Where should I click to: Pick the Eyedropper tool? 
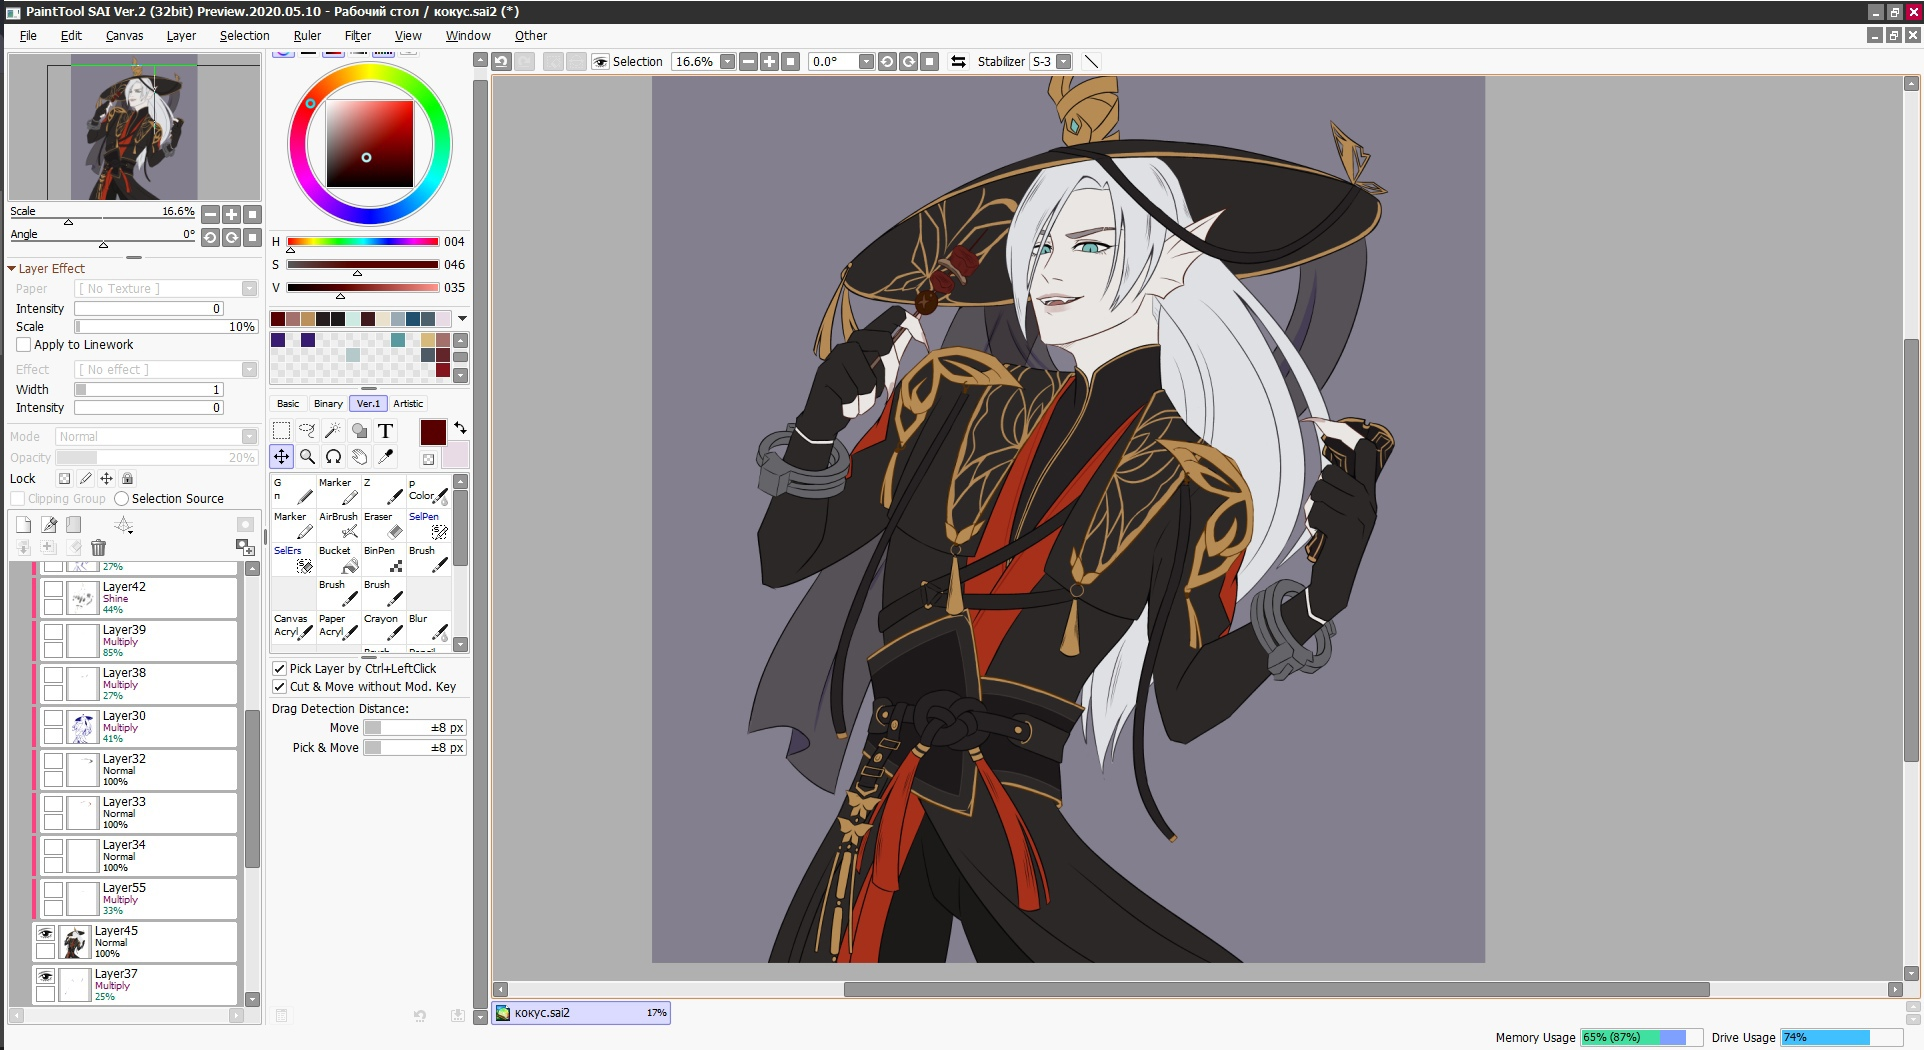(385, 457)
